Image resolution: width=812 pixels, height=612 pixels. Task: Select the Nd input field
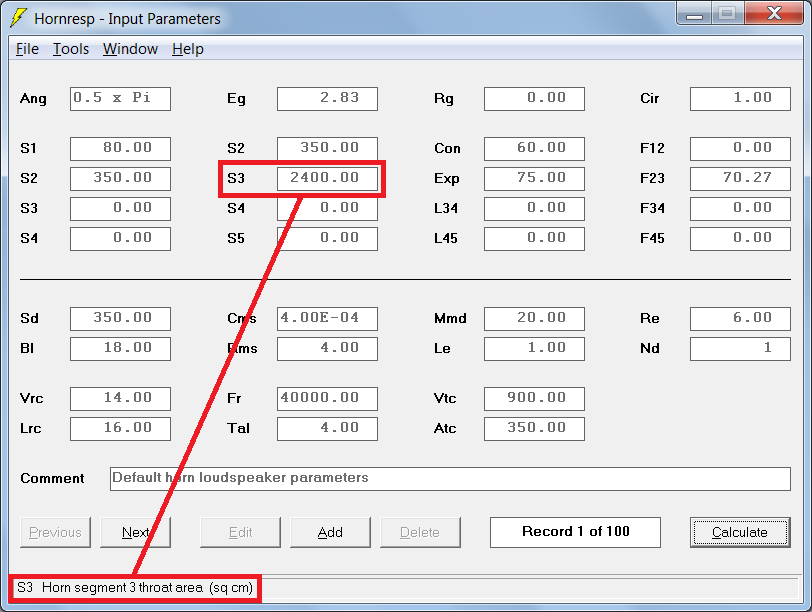[x=741, y=349]
